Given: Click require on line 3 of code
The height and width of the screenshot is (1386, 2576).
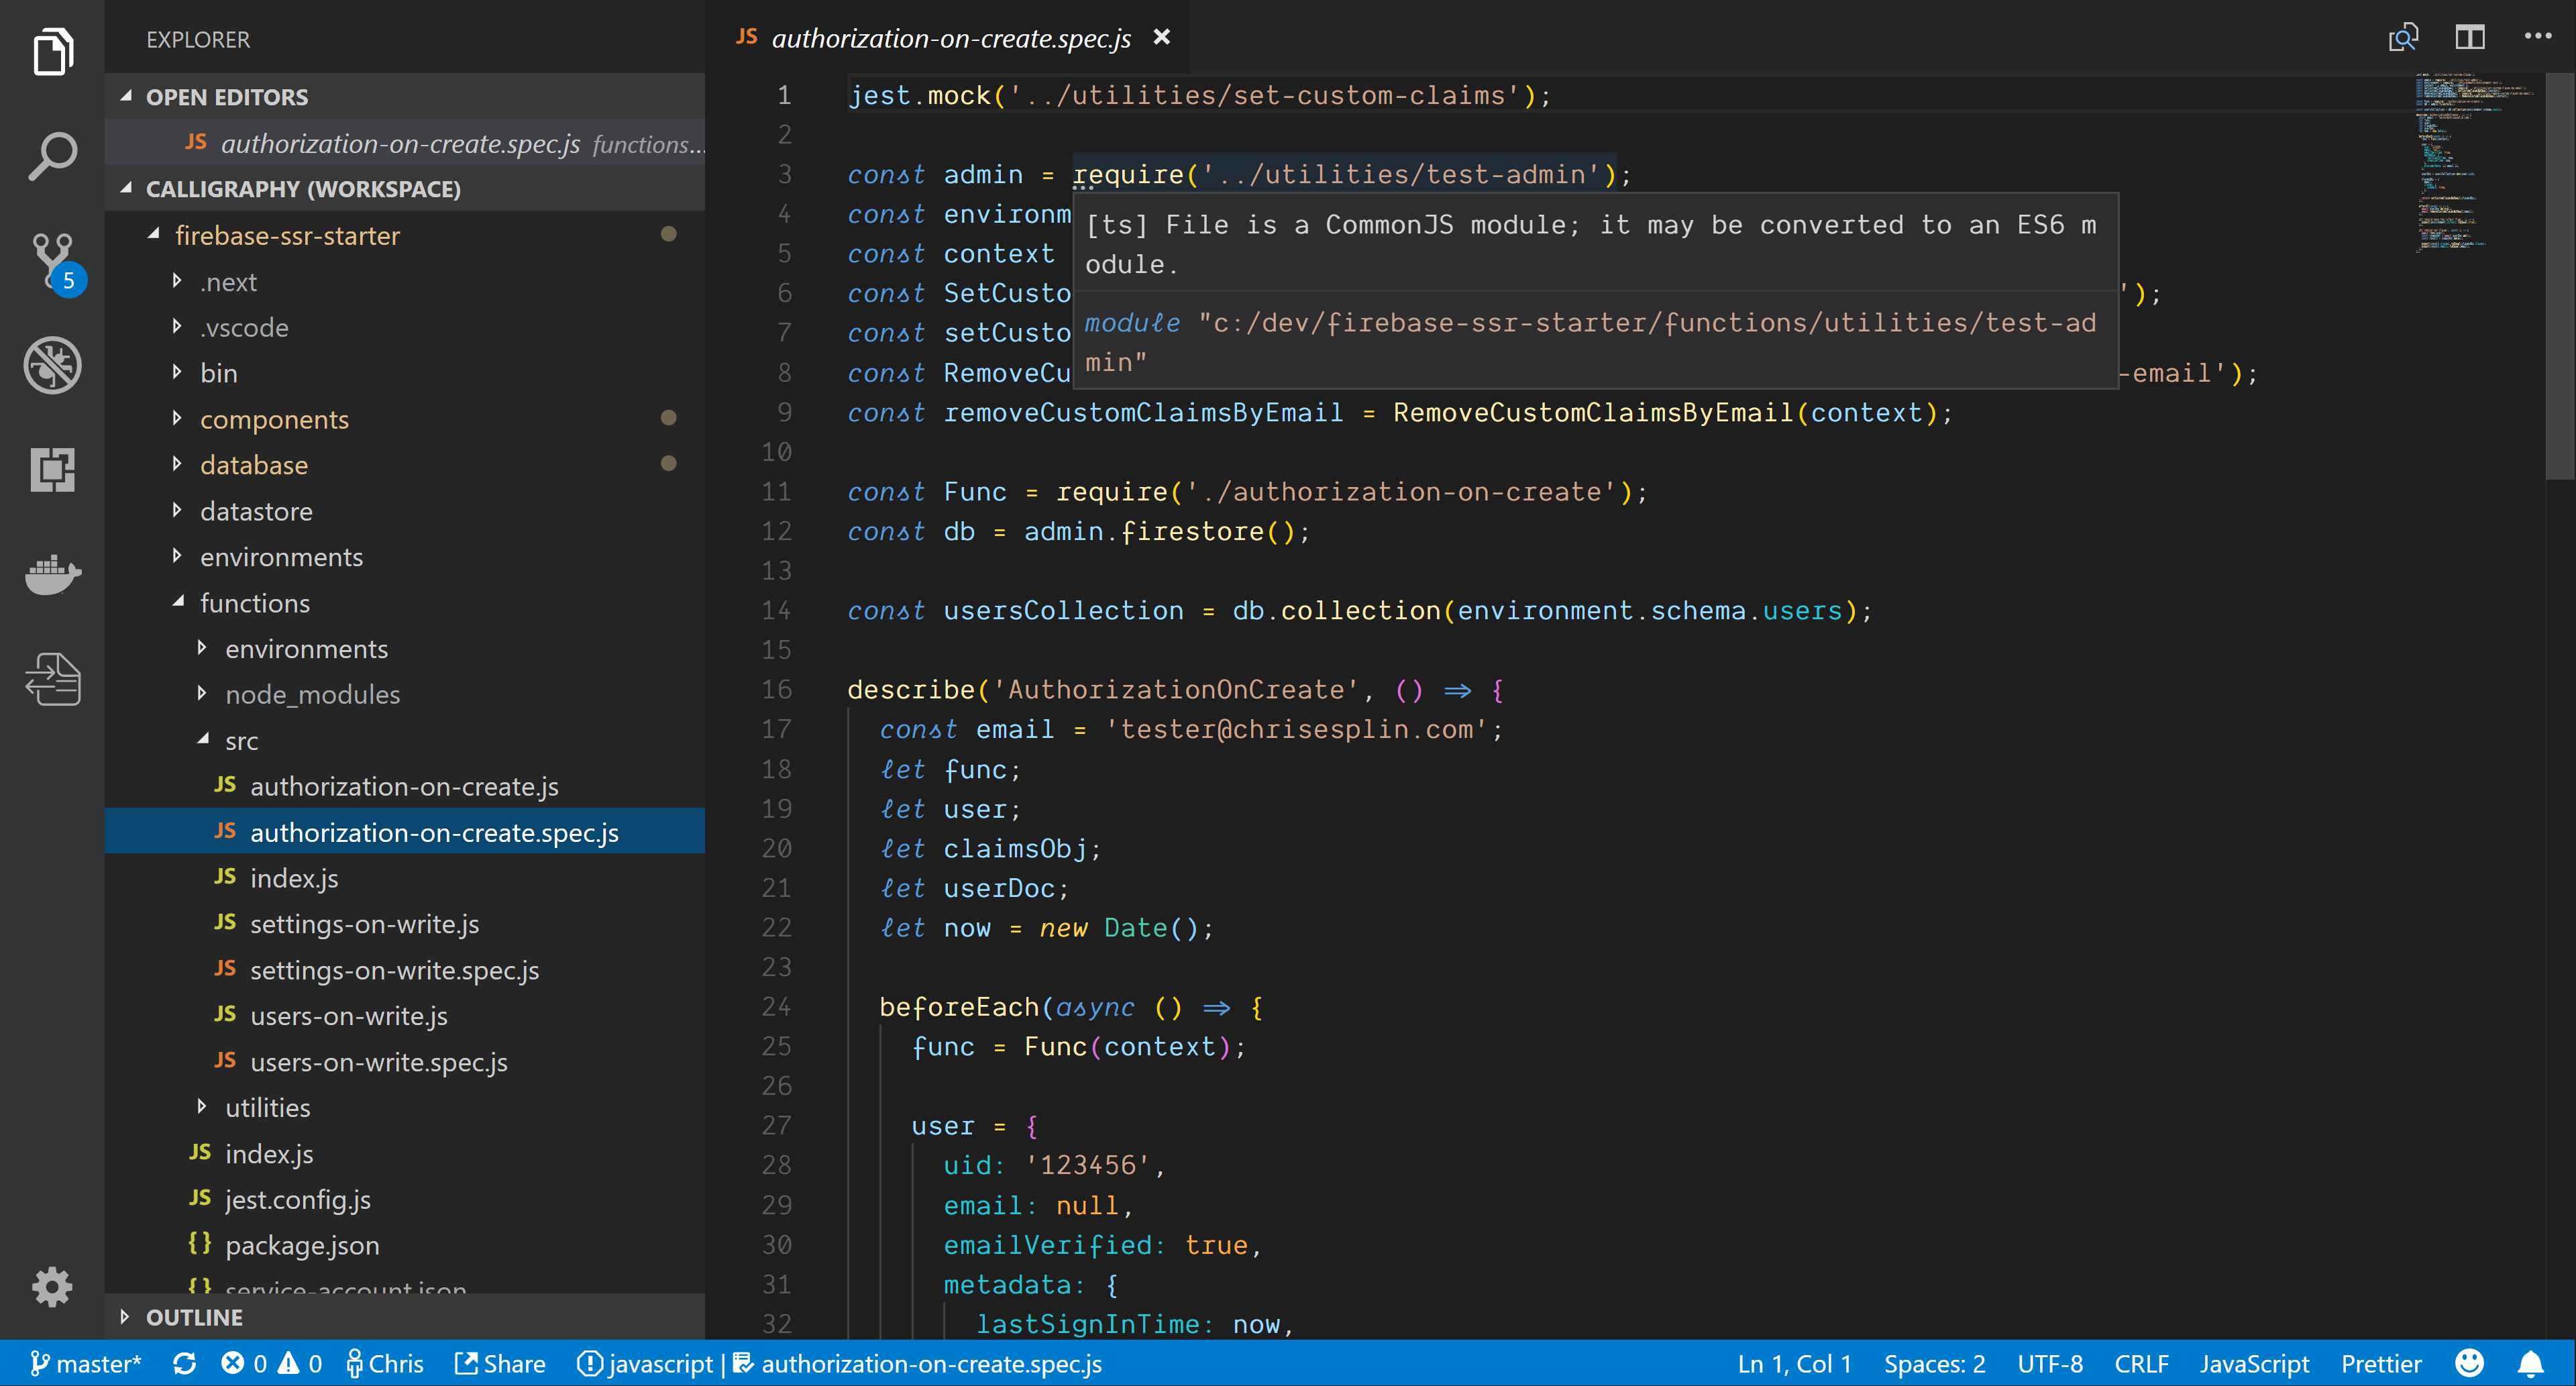Looking at the screenshot, I should tap(1128, 175).
